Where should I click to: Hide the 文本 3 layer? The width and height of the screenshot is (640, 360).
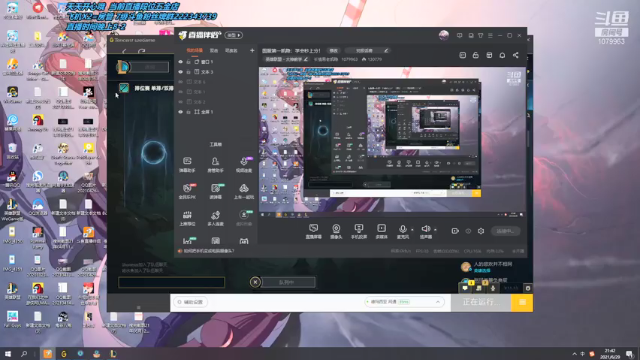click(180, 72)
